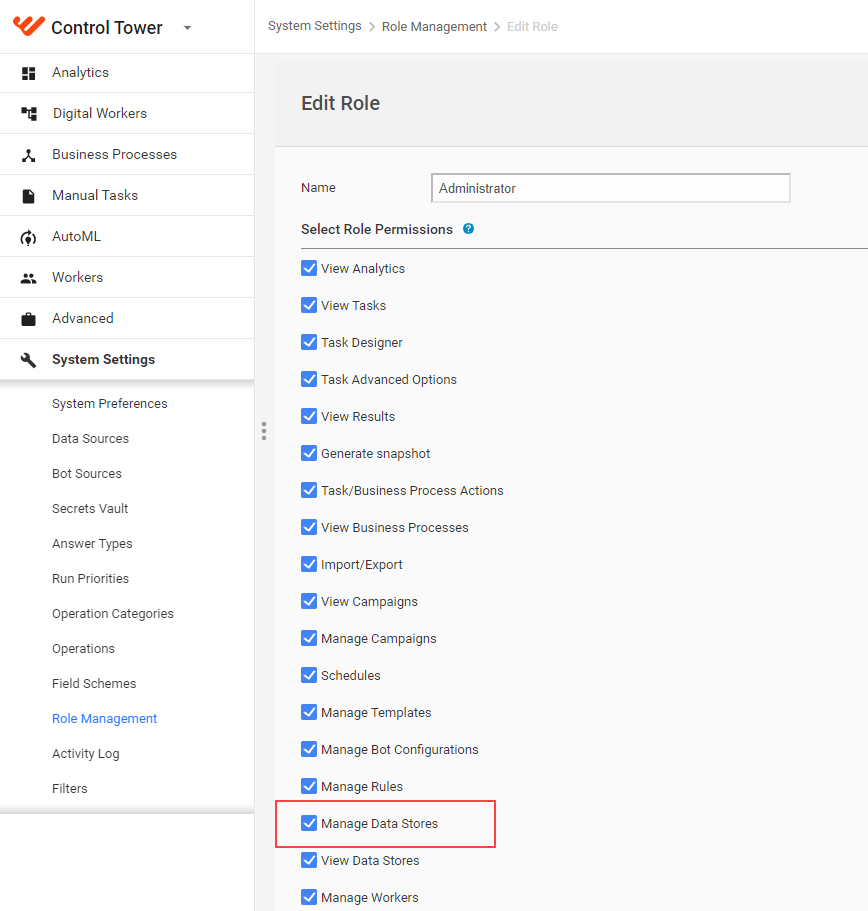Click the Workers people icon
The image size is (868, 911).
(x=28, y=279)
